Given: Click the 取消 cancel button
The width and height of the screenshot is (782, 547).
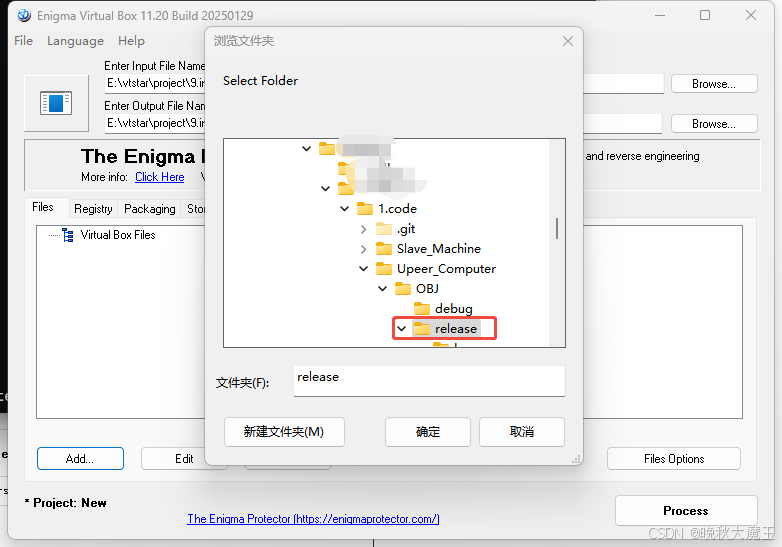Looking at the screenshot, I should click(522, 432).
